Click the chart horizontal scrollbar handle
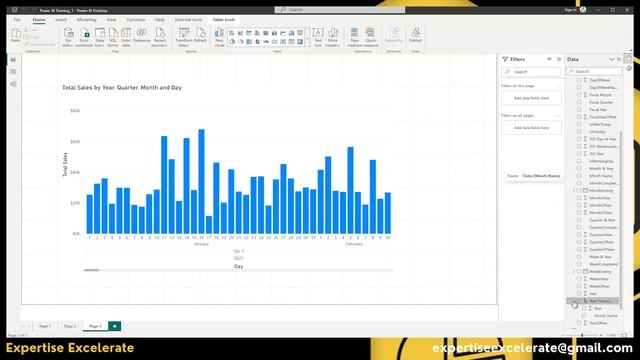The height and width of the screenshot is (360, 640). click(91, 270)
